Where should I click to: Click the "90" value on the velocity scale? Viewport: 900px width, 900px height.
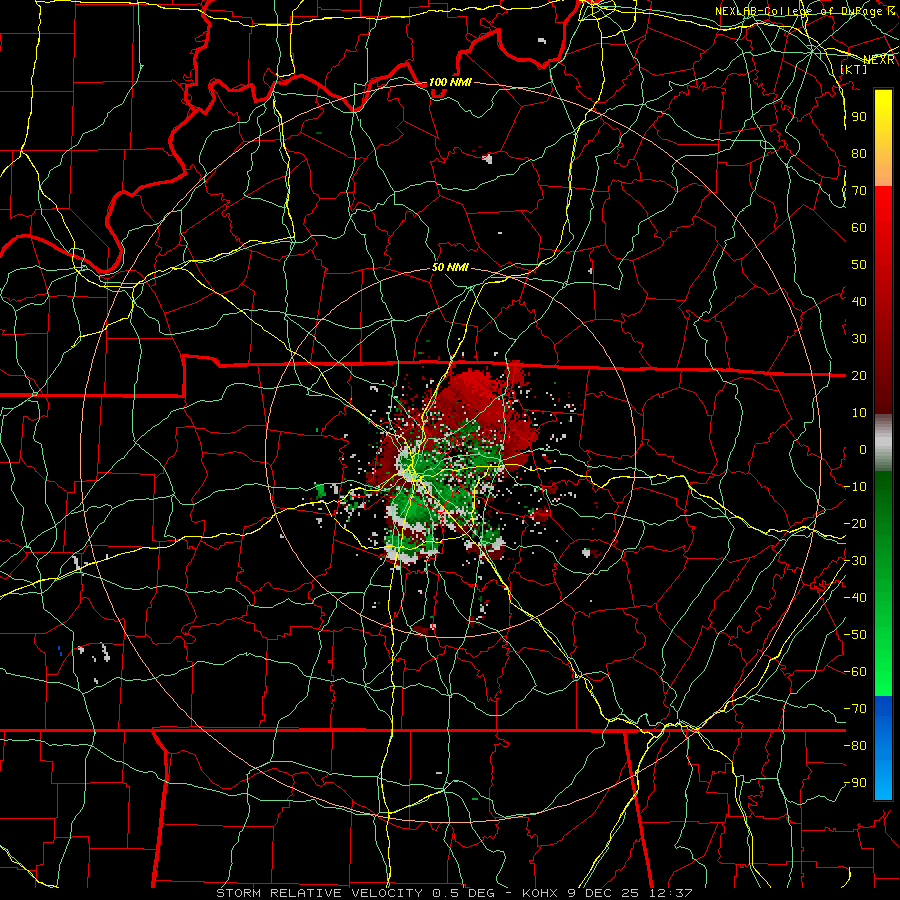pos(859,117)
